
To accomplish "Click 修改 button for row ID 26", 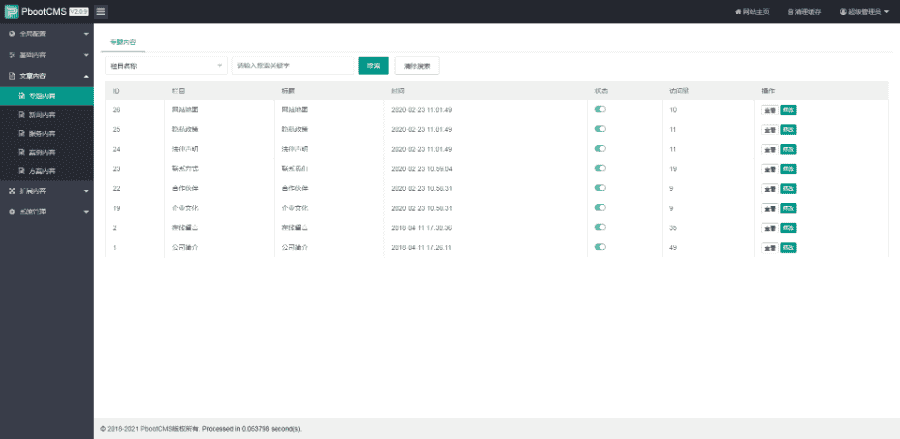I will pyautogui.click(x=788, y=110).
